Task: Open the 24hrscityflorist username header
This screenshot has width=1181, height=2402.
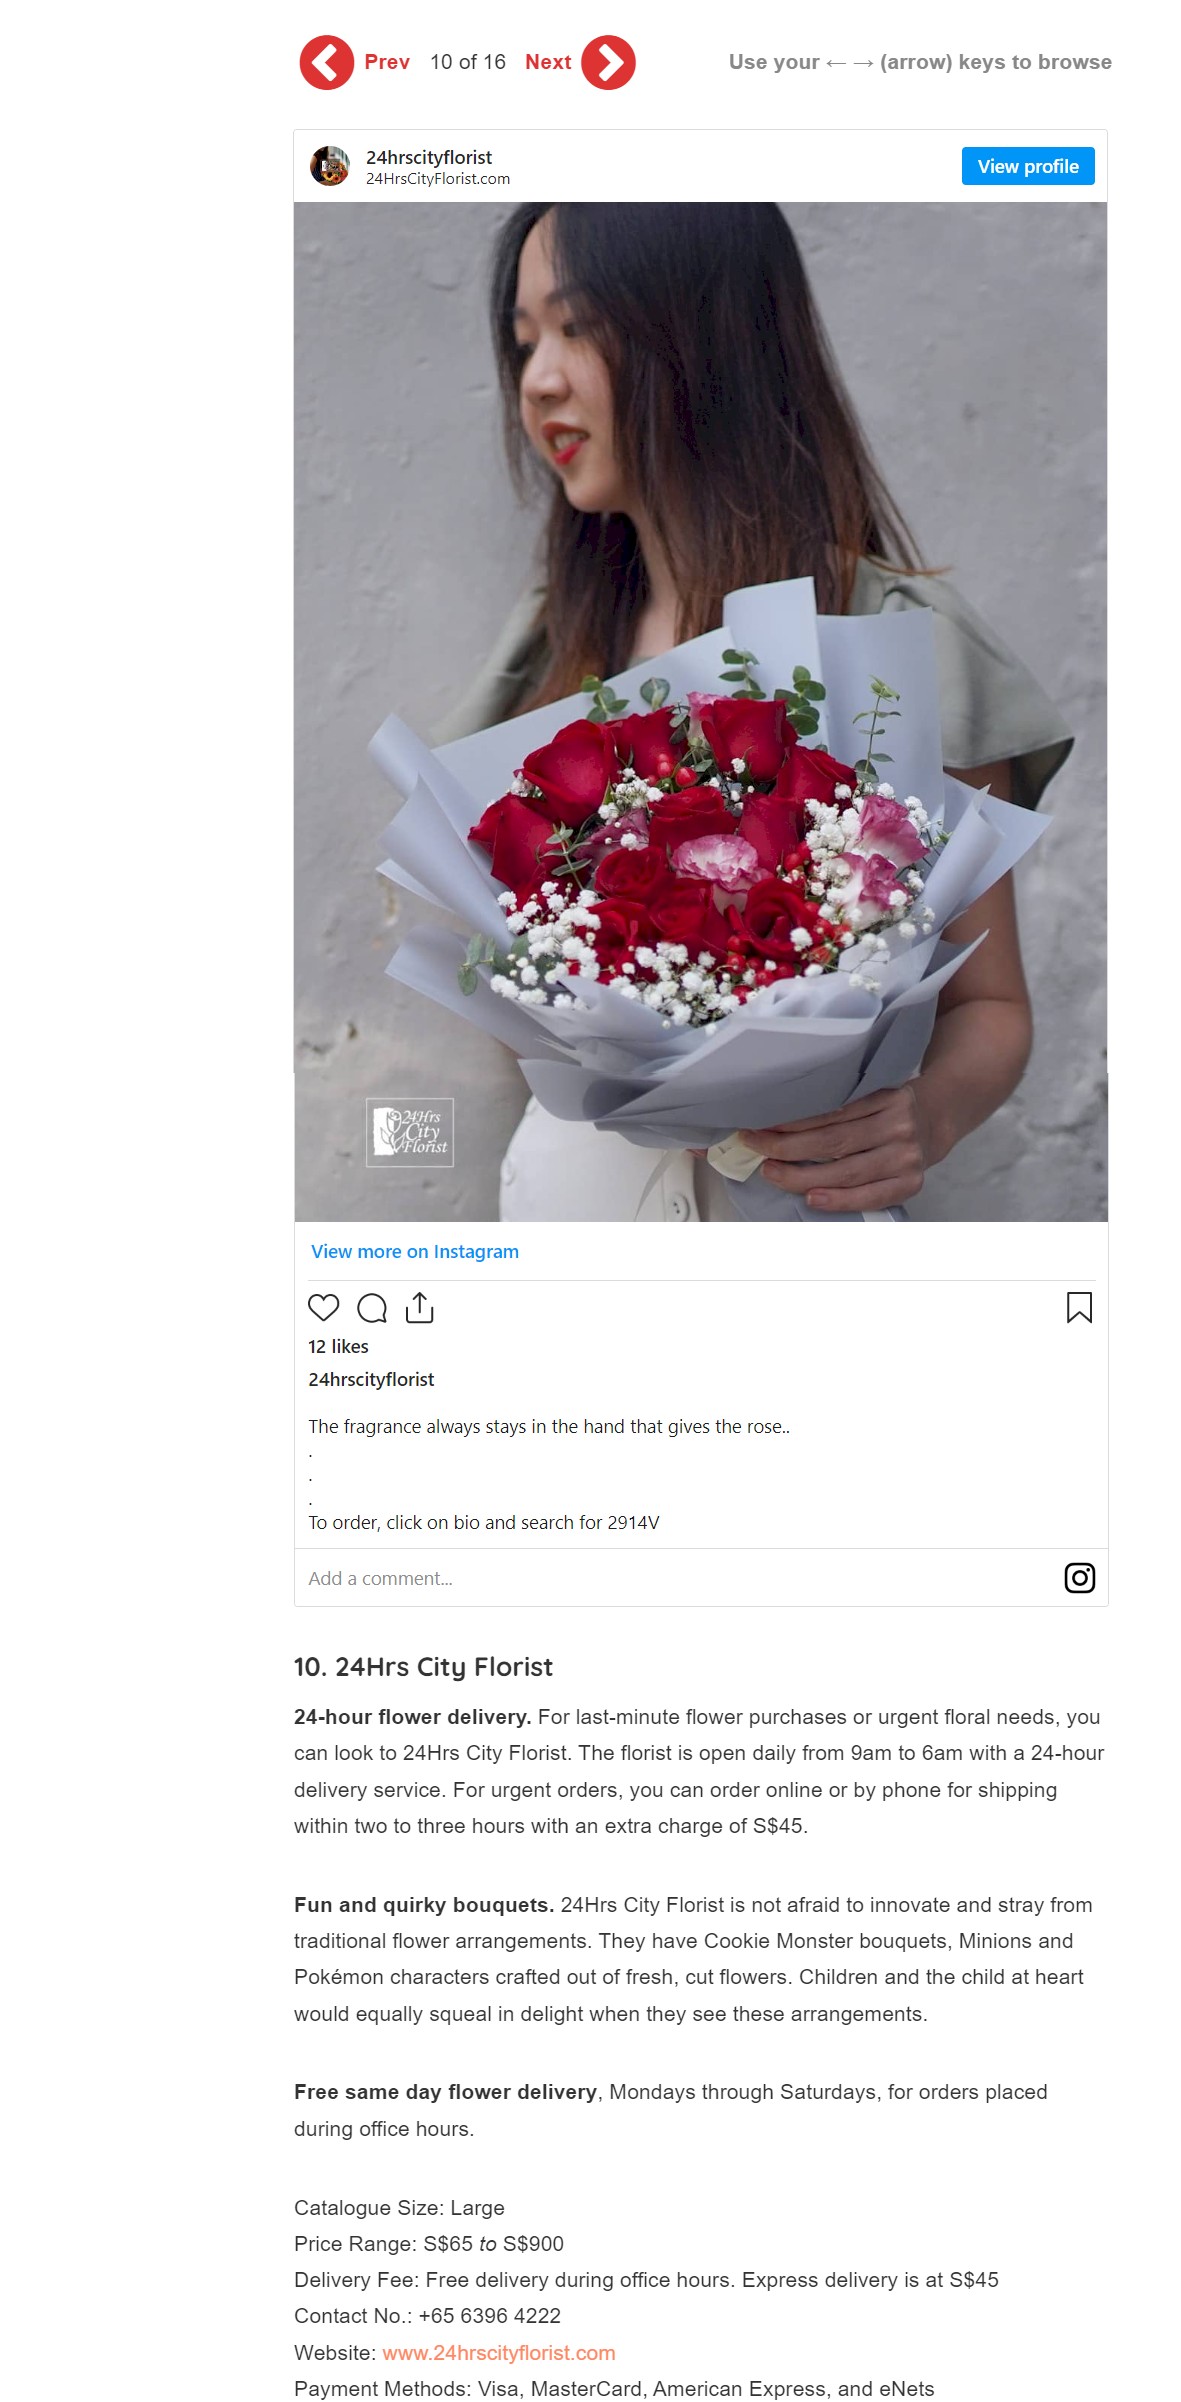Action: pos(429,157)
